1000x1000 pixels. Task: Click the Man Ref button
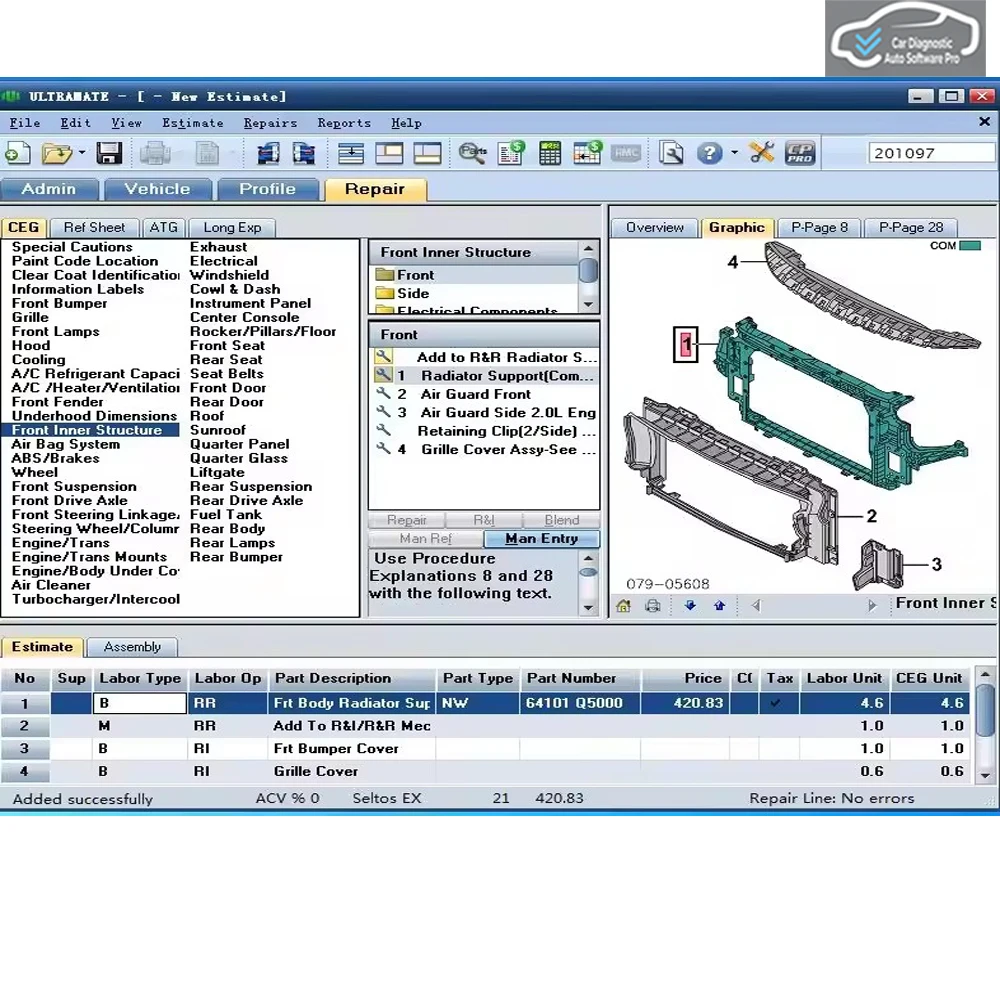click(x=425, y=539)
